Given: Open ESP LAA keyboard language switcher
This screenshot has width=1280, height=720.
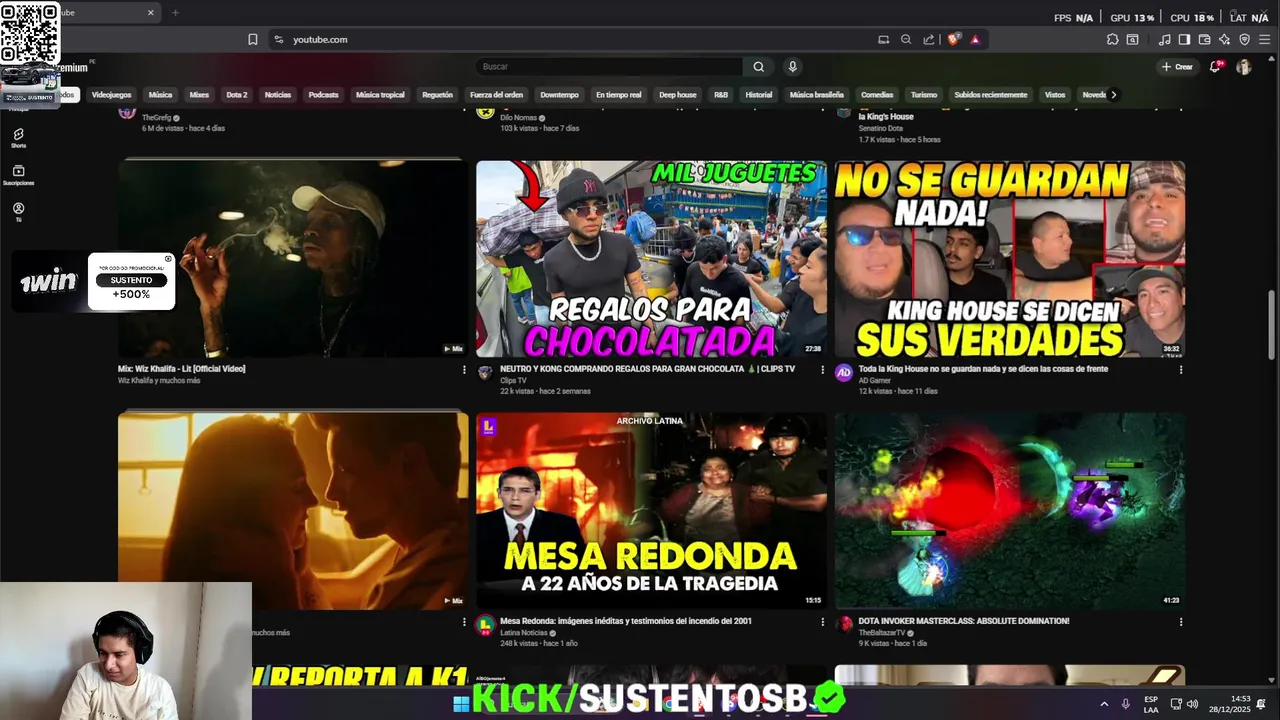Looking at the screenshot, I should tap(1151, 704).
